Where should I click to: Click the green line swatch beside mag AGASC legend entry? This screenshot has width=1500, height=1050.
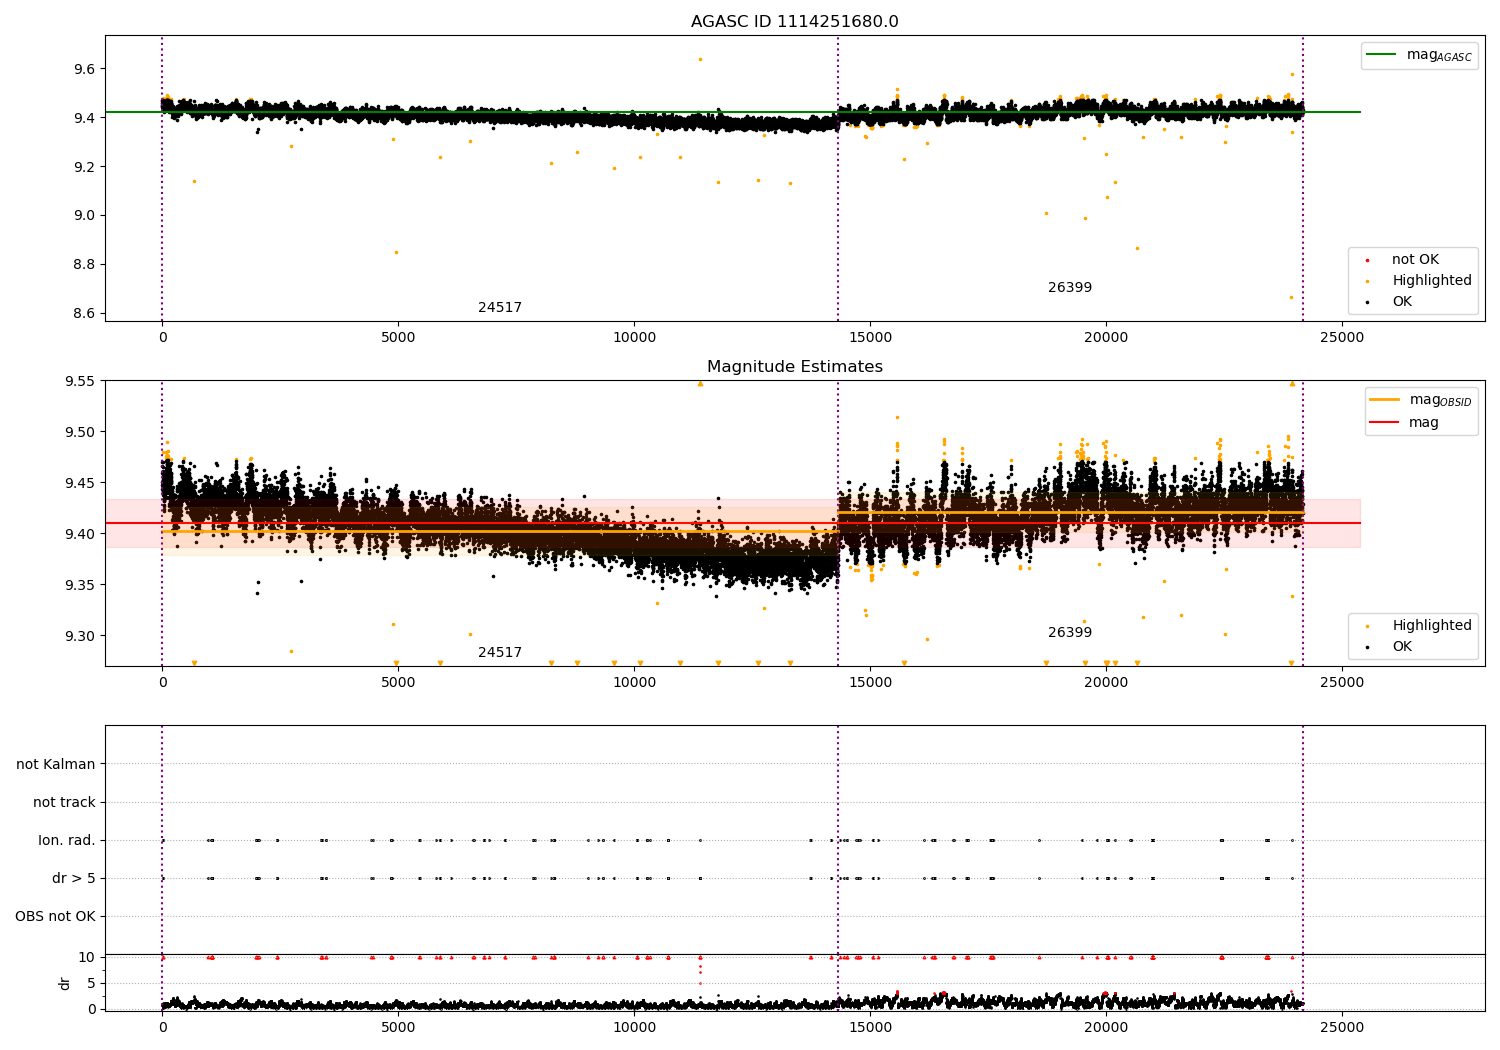[x=1382, y=55]
